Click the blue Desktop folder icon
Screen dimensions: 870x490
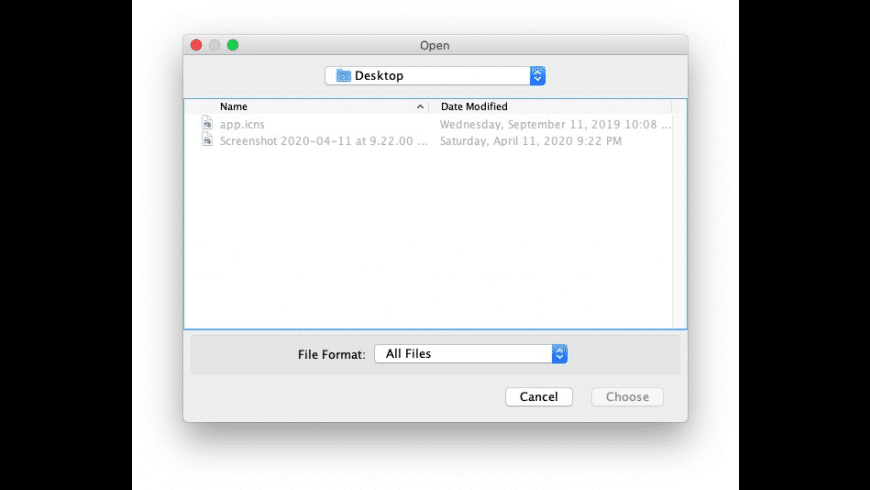coord(343,75)
